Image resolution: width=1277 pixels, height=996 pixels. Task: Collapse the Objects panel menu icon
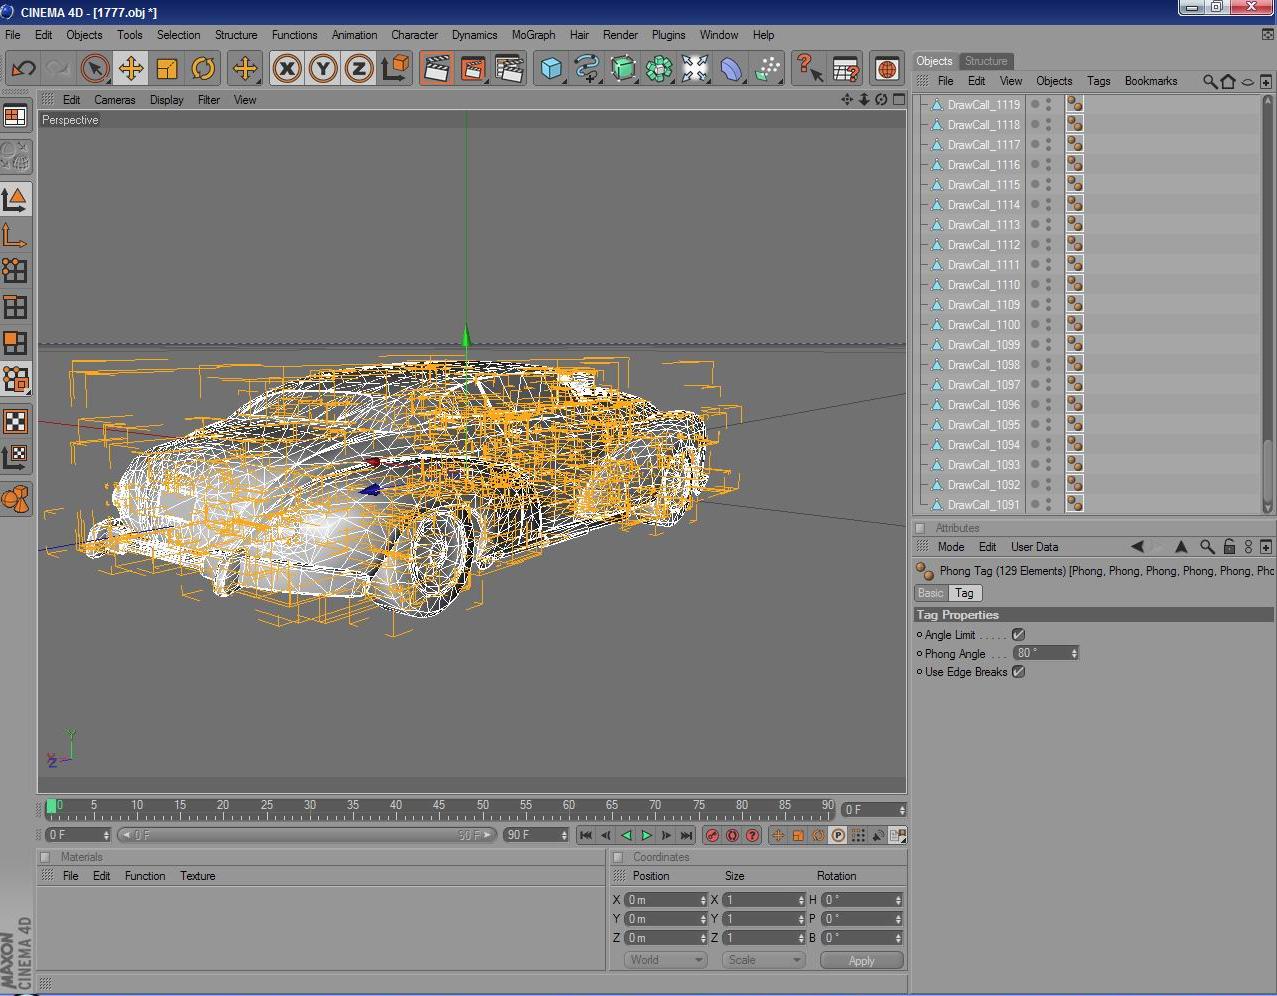click(921, 81)
